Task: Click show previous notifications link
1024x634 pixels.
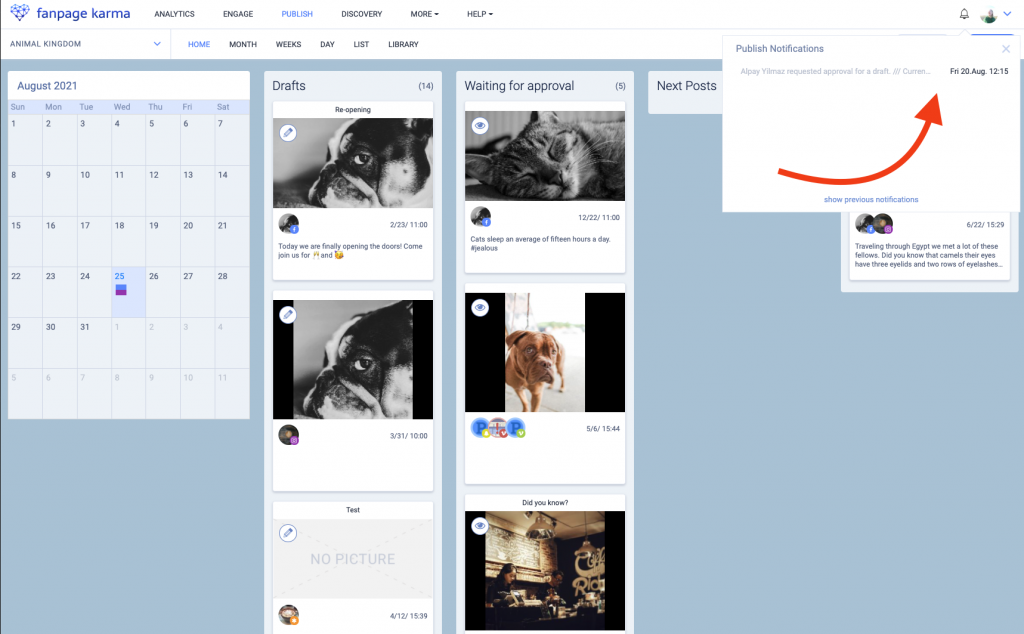Action: pyautogui.click(x=871, y=199)
